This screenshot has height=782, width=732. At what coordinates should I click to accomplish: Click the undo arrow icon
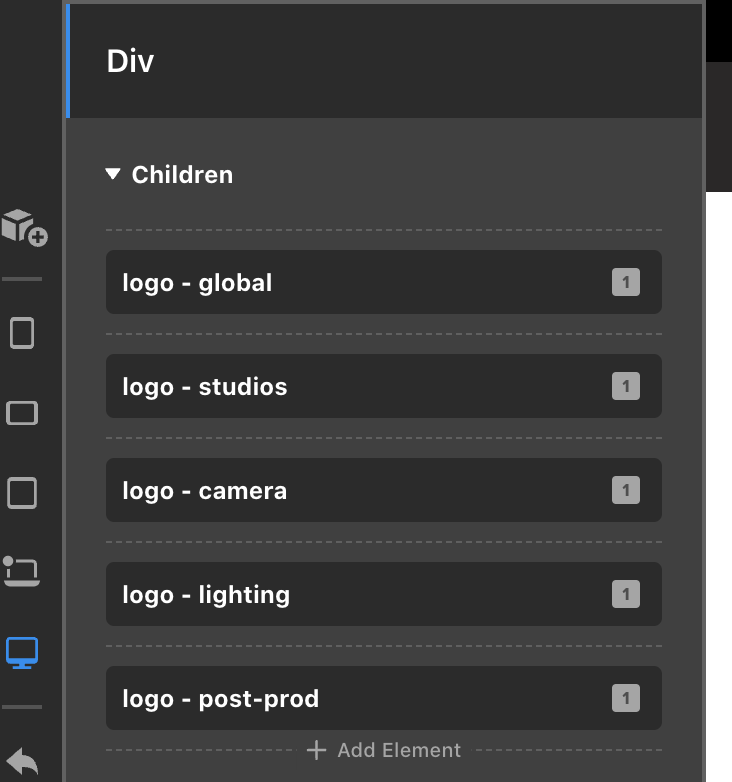(x=22, y=761)
